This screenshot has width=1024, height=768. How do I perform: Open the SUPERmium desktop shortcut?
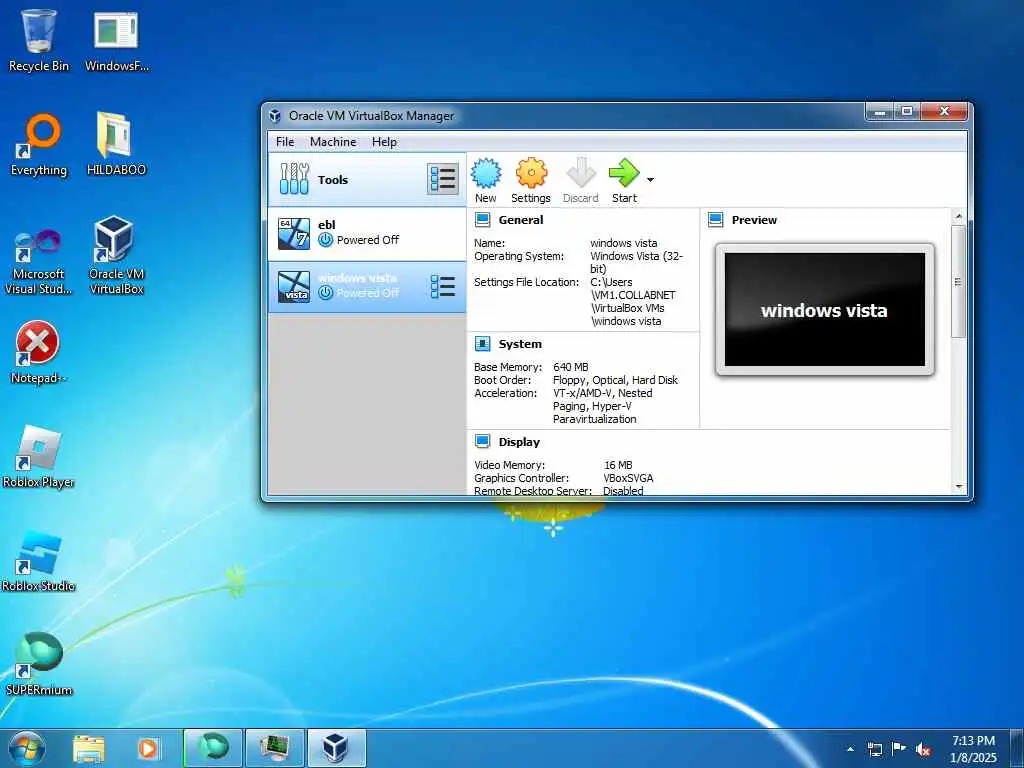pyautogui.click(x=39, y=663)
